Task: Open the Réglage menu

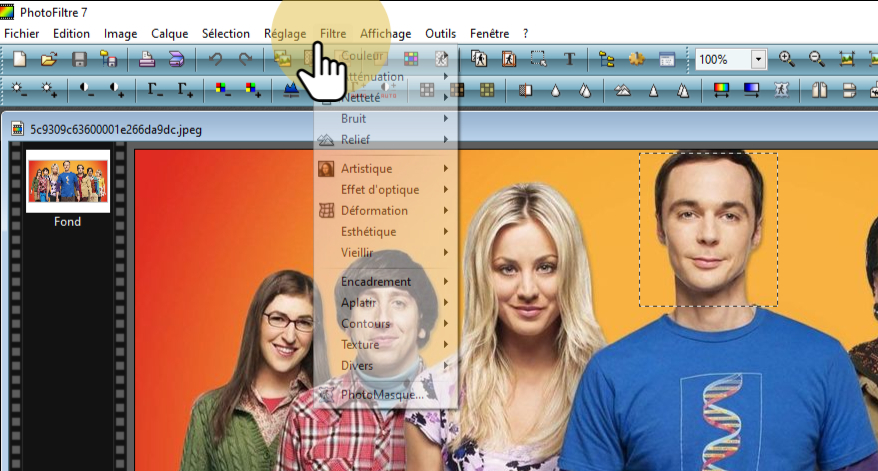Action: [285, 34]
